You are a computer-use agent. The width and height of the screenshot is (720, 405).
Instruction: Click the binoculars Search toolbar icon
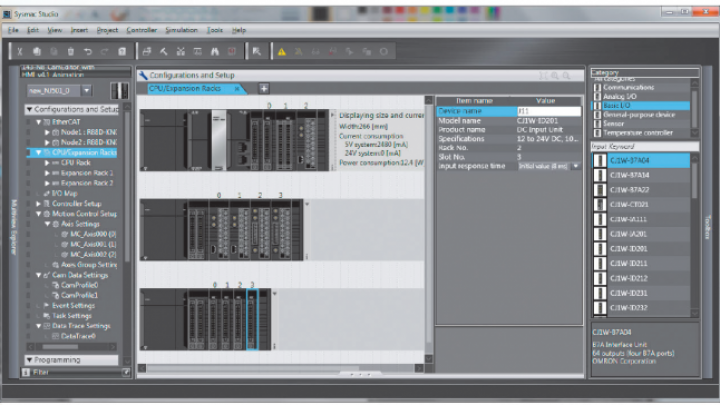[x=215, y=51]
